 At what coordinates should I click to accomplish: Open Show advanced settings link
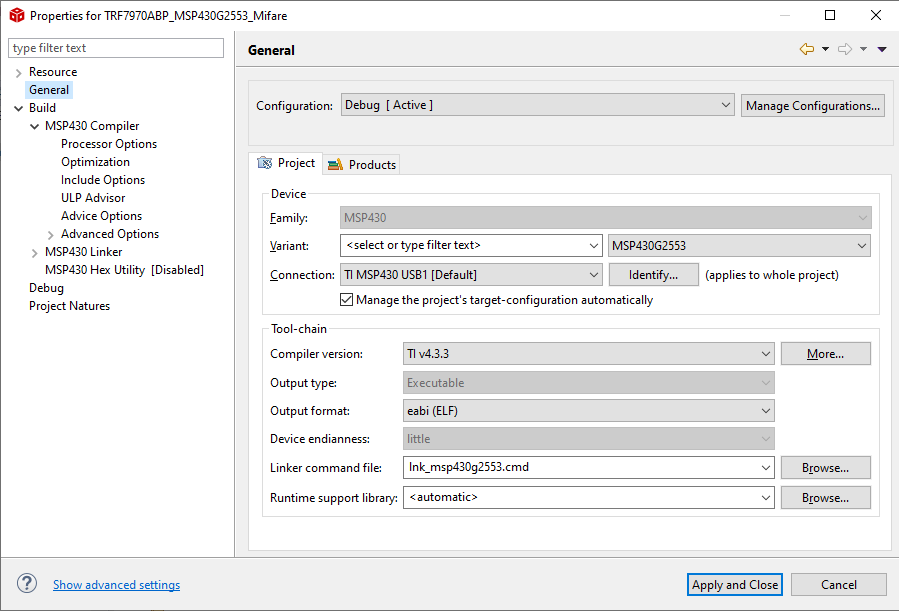pyautogui.click(x=116, y=585)
